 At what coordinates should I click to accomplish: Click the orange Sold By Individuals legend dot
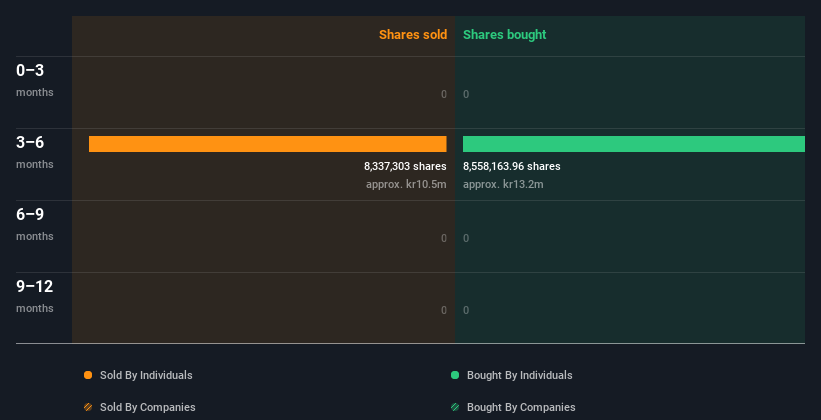tap(88, 375)
